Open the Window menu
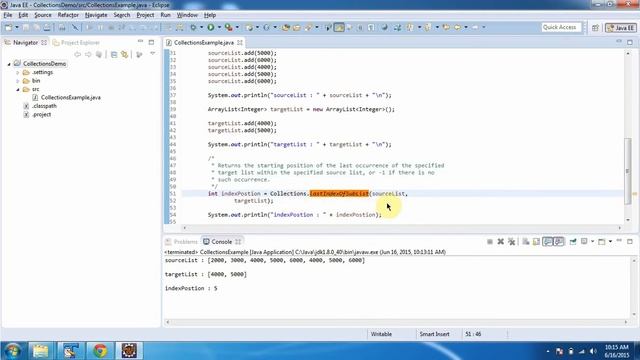The width and height of the screenshot is (640, 360). pyautogui.click(x=187, y=15)
